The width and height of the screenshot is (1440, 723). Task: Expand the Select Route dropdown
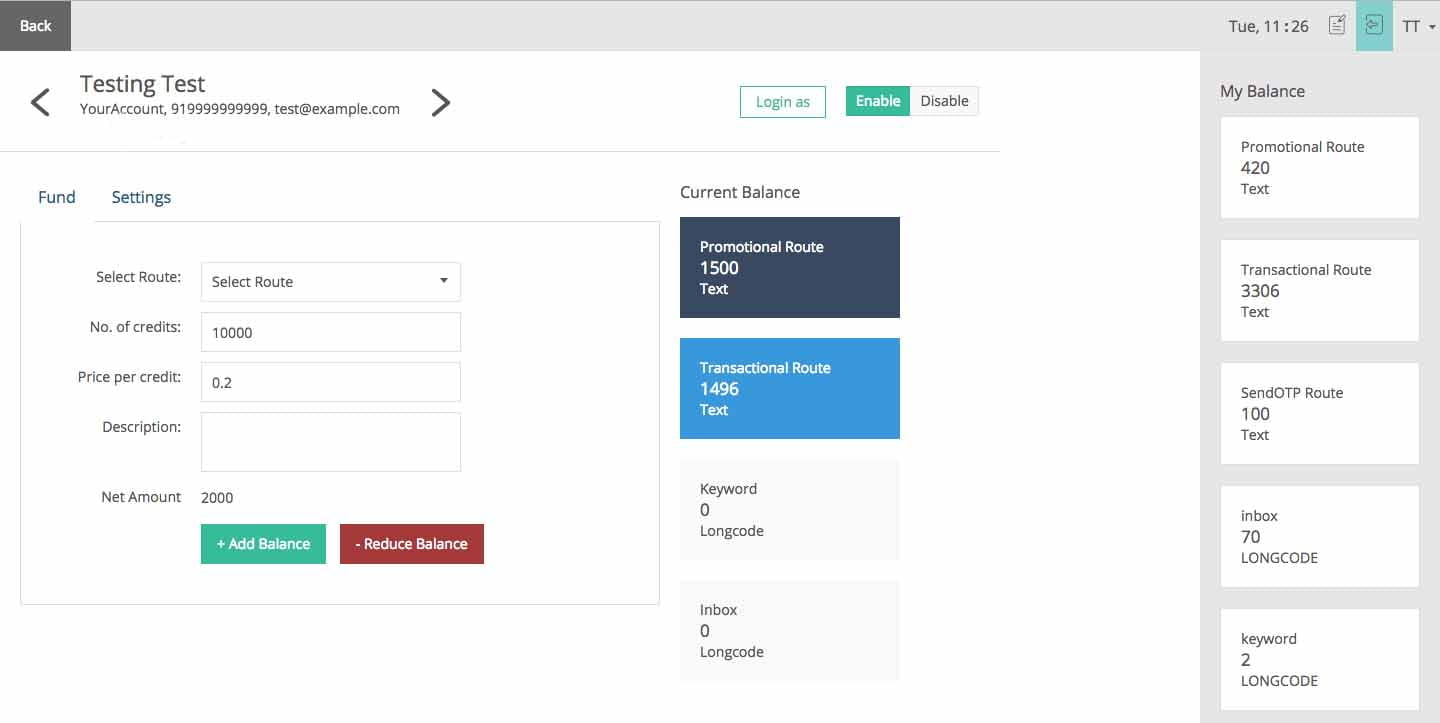pos(331,282)
